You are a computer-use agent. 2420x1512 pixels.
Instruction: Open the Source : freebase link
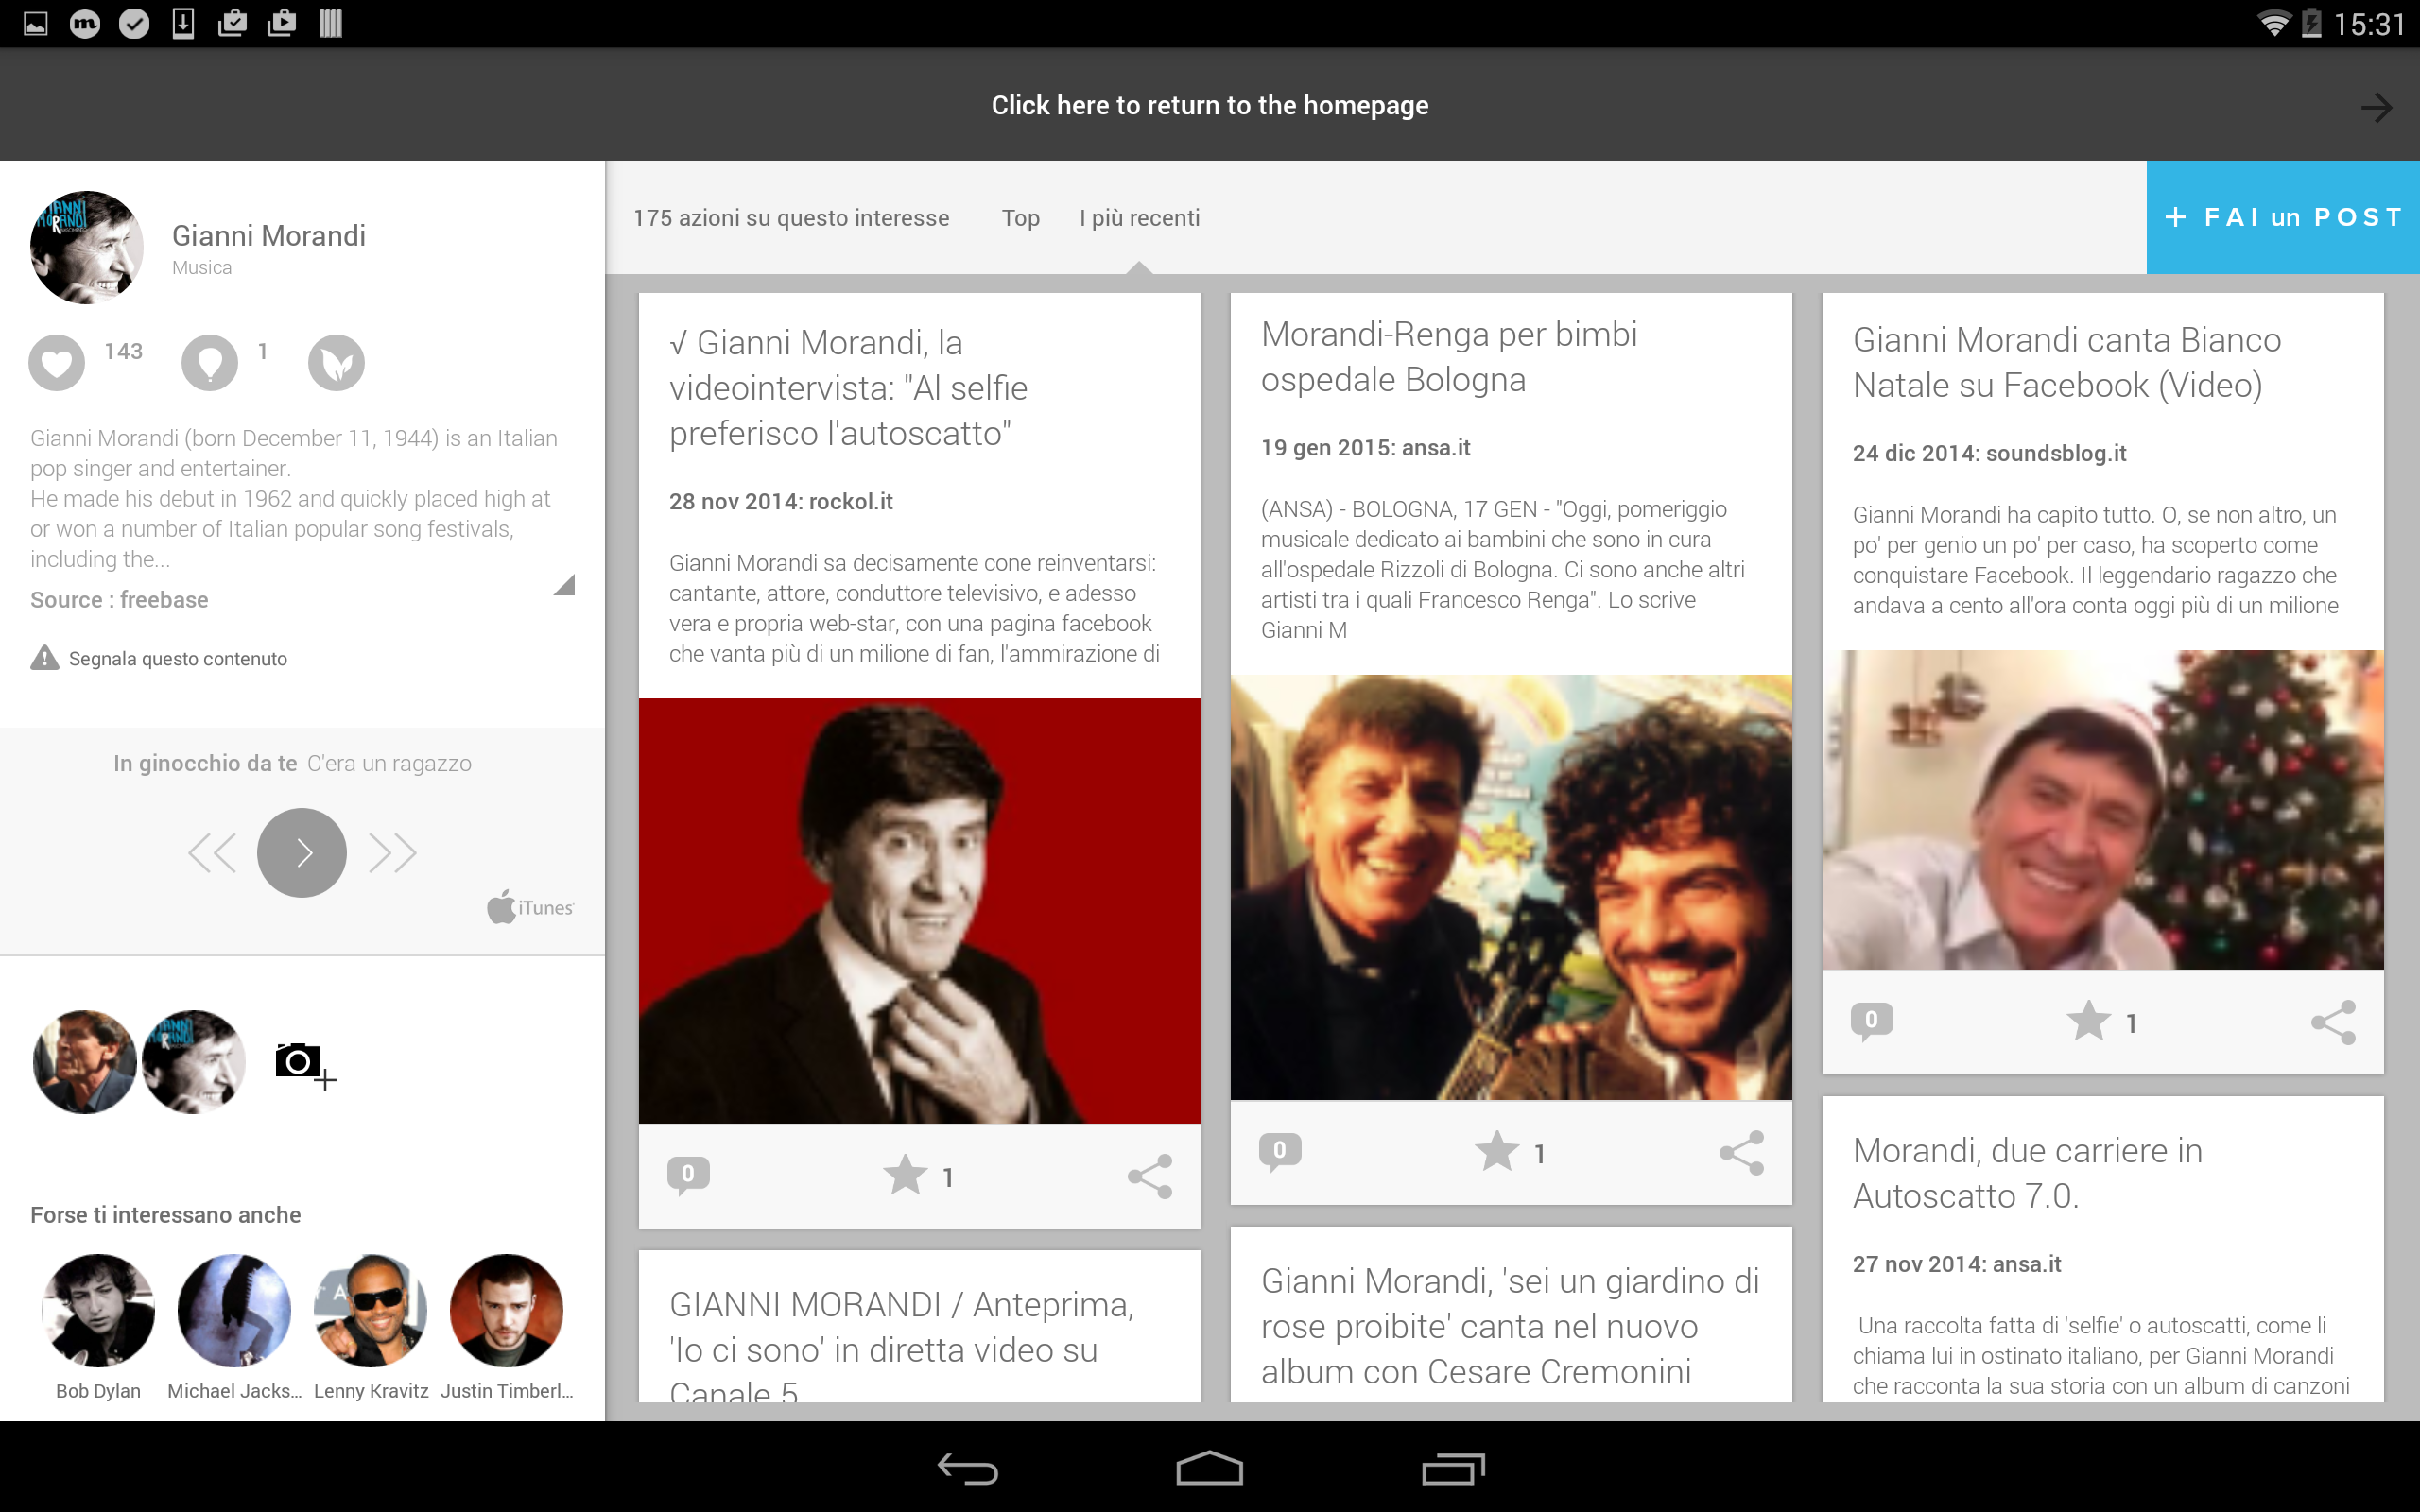119,600
